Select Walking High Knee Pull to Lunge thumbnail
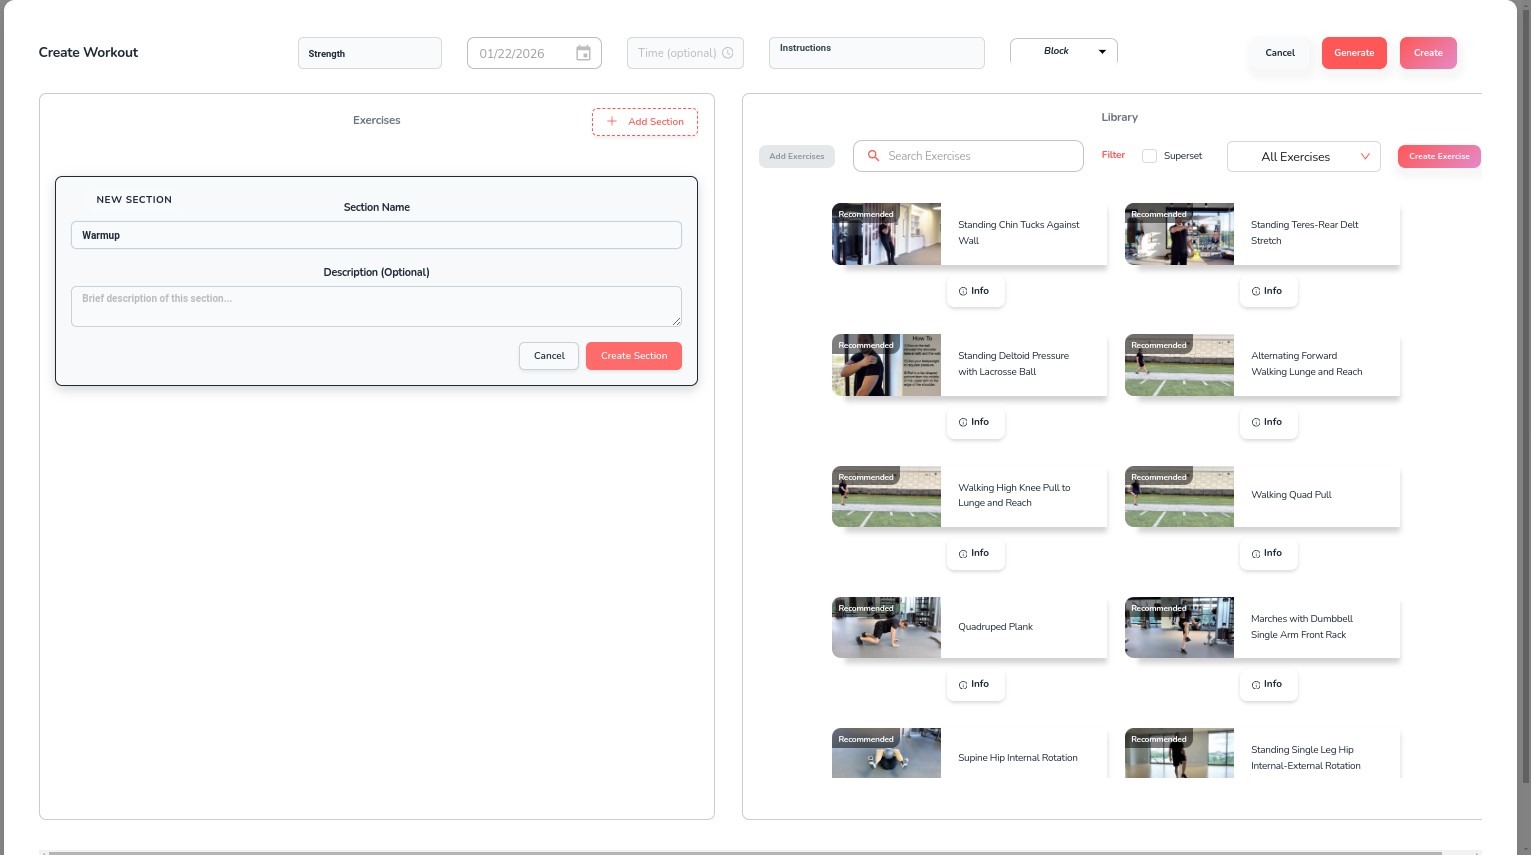The width and height of the screenshot is (1531, 855). tap(886, 496)
